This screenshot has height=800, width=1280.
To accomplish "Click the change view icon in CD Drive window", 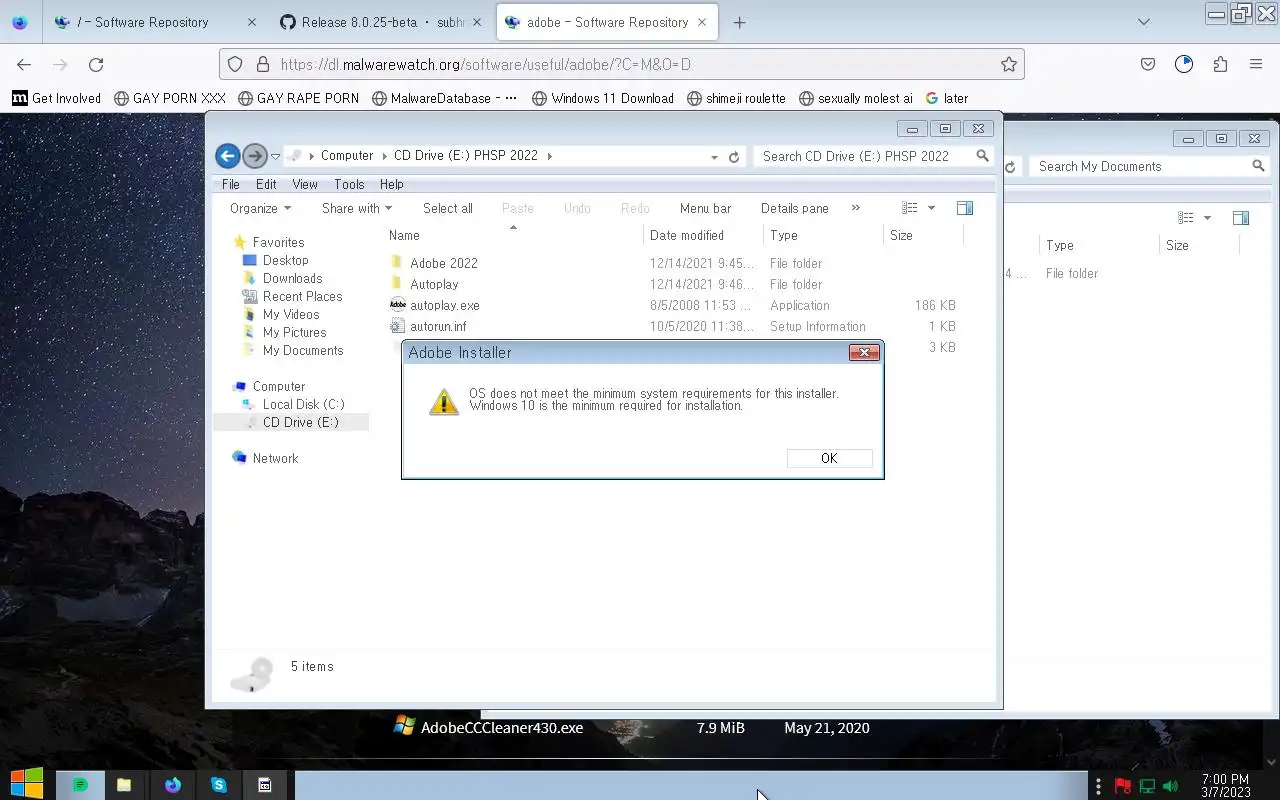I will click(x=909, y=208).
